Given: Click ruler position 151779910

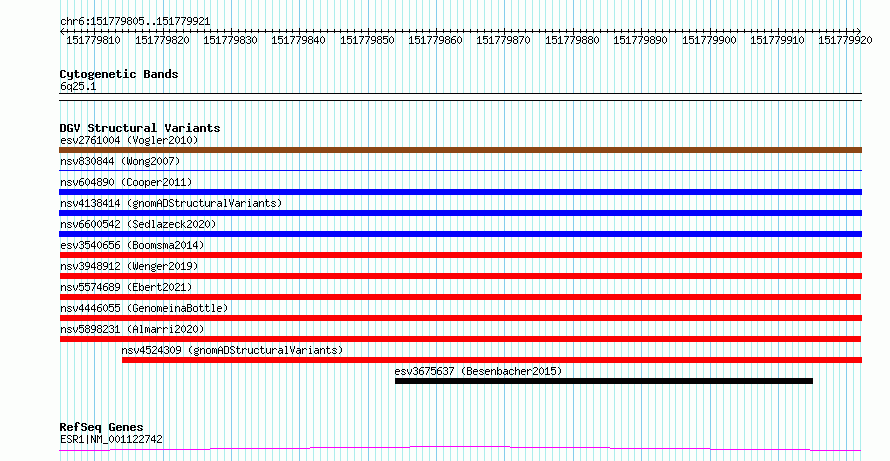Looking at the screenshot, I should coord(777,40).
